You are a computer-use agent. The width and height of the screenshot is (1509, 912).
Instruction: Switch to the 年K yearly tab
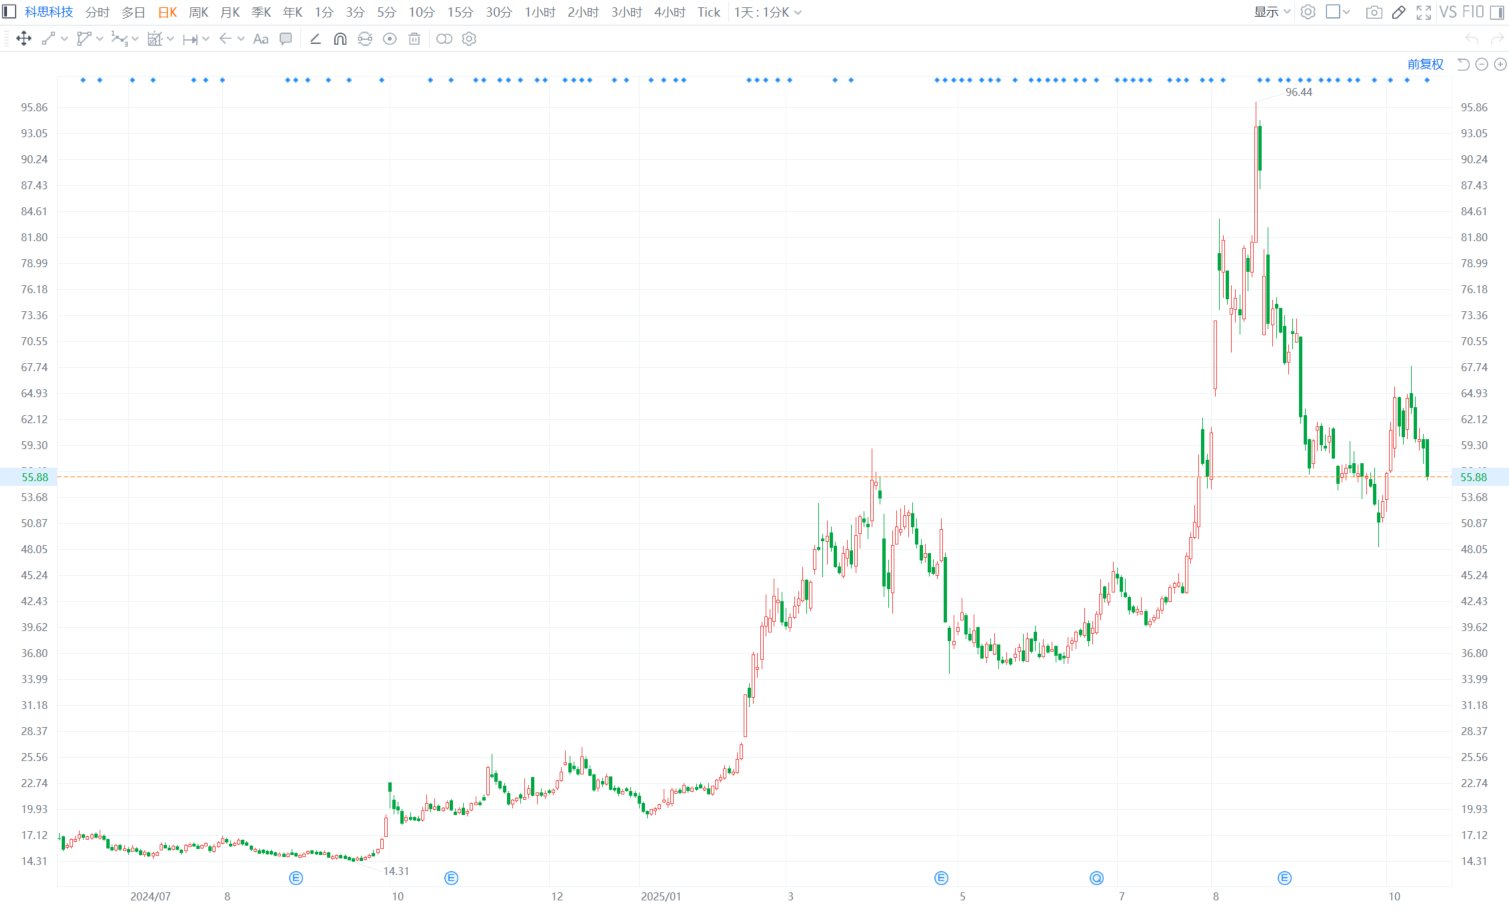click(x=292, y=12)
